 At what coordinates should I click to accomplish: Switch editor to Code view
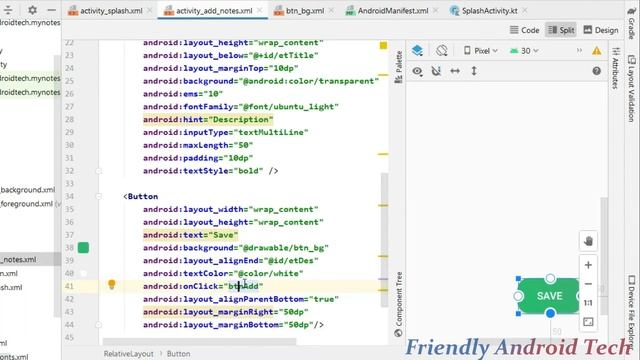click(524, 30)
